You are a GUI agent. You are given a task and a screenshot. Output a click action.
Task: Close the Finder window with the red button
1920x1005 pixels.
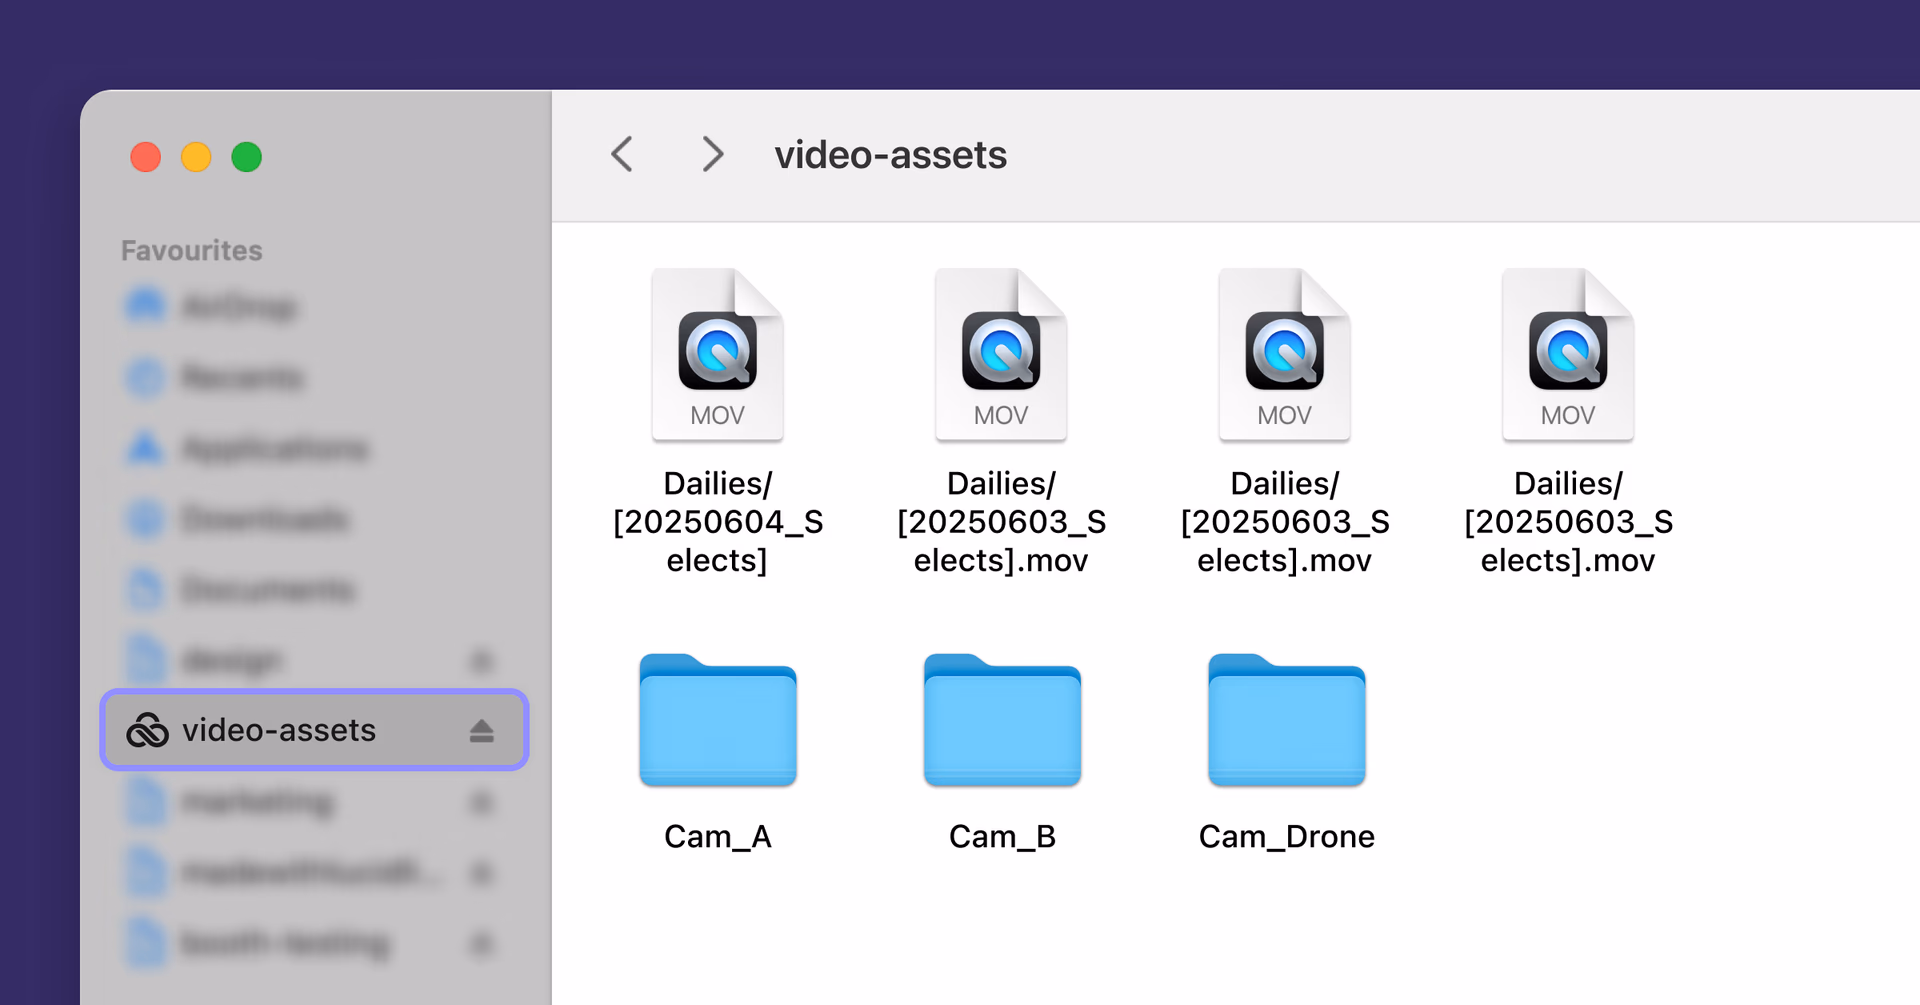[x=146, y=157]
